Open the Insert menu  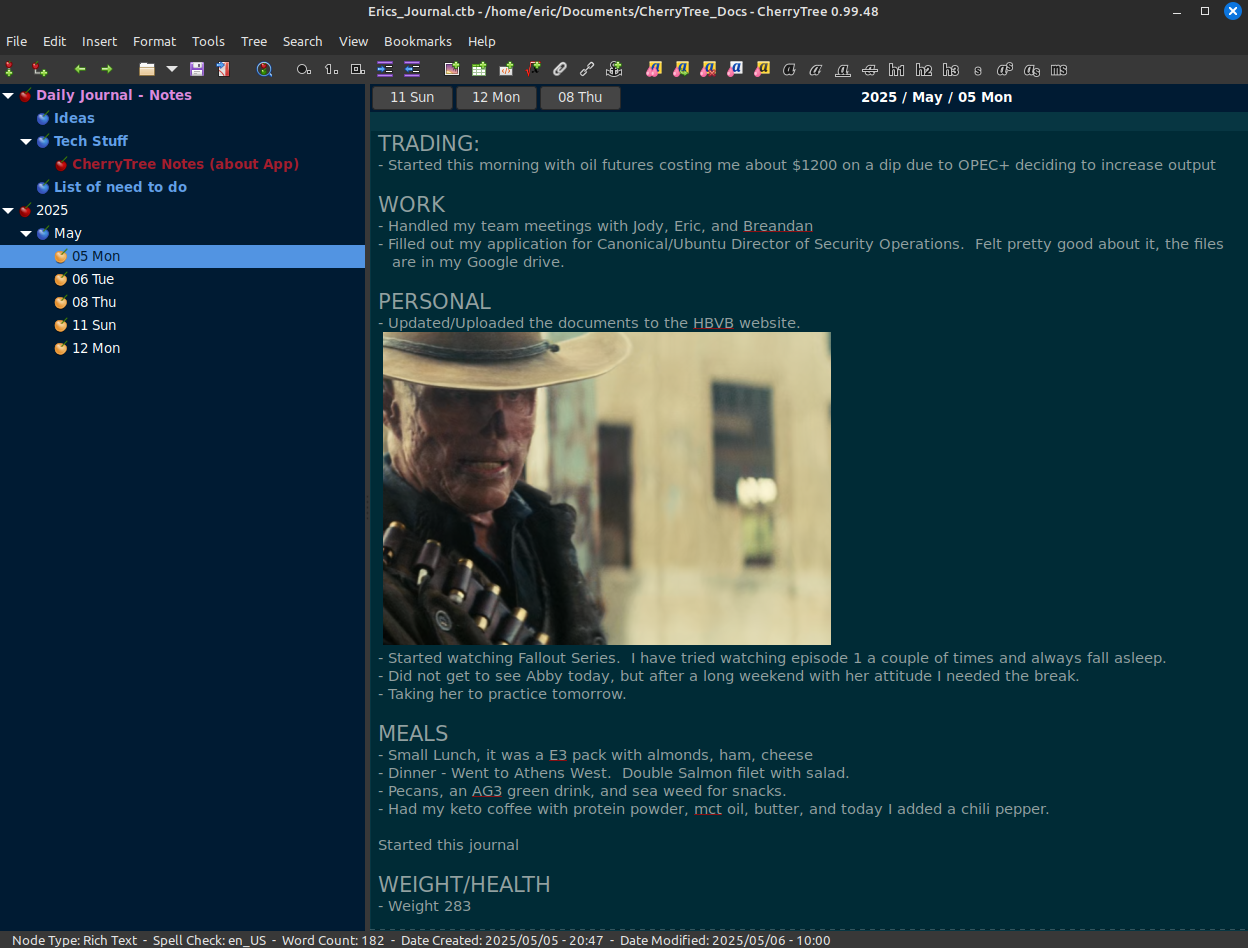99,41
